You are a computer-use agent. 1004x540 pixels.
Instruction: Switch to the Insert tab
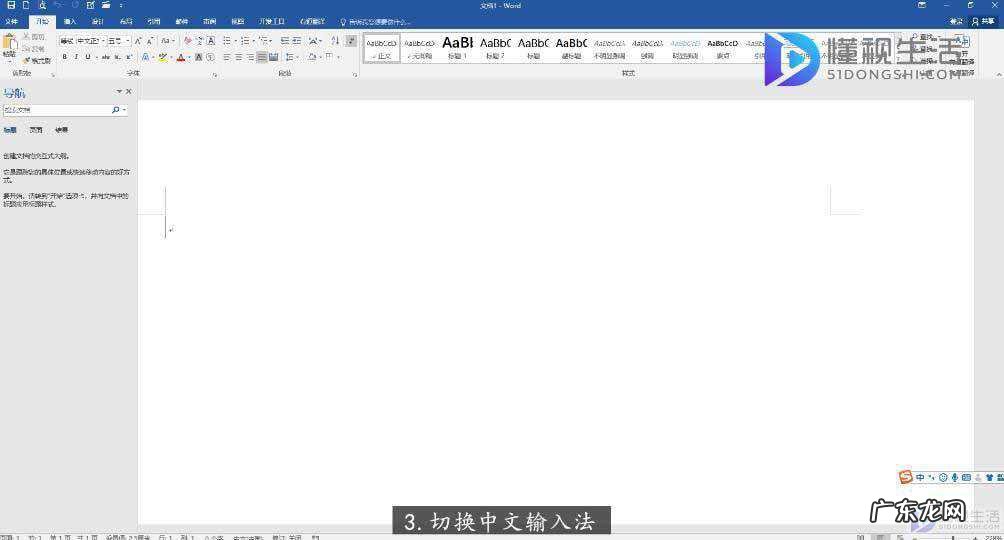pos(70,22)
